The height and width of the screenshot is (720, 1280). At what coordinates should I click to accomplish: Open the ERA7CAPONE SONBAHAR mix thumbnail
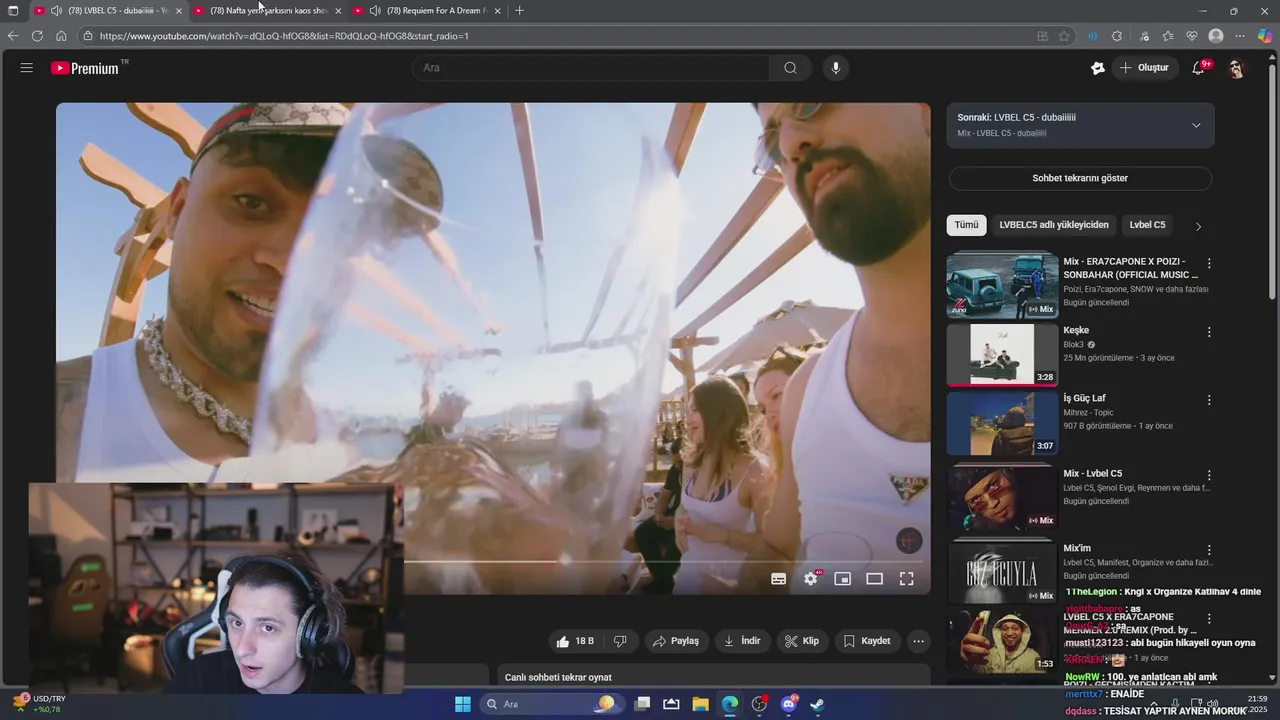(x=1002, y=286)
